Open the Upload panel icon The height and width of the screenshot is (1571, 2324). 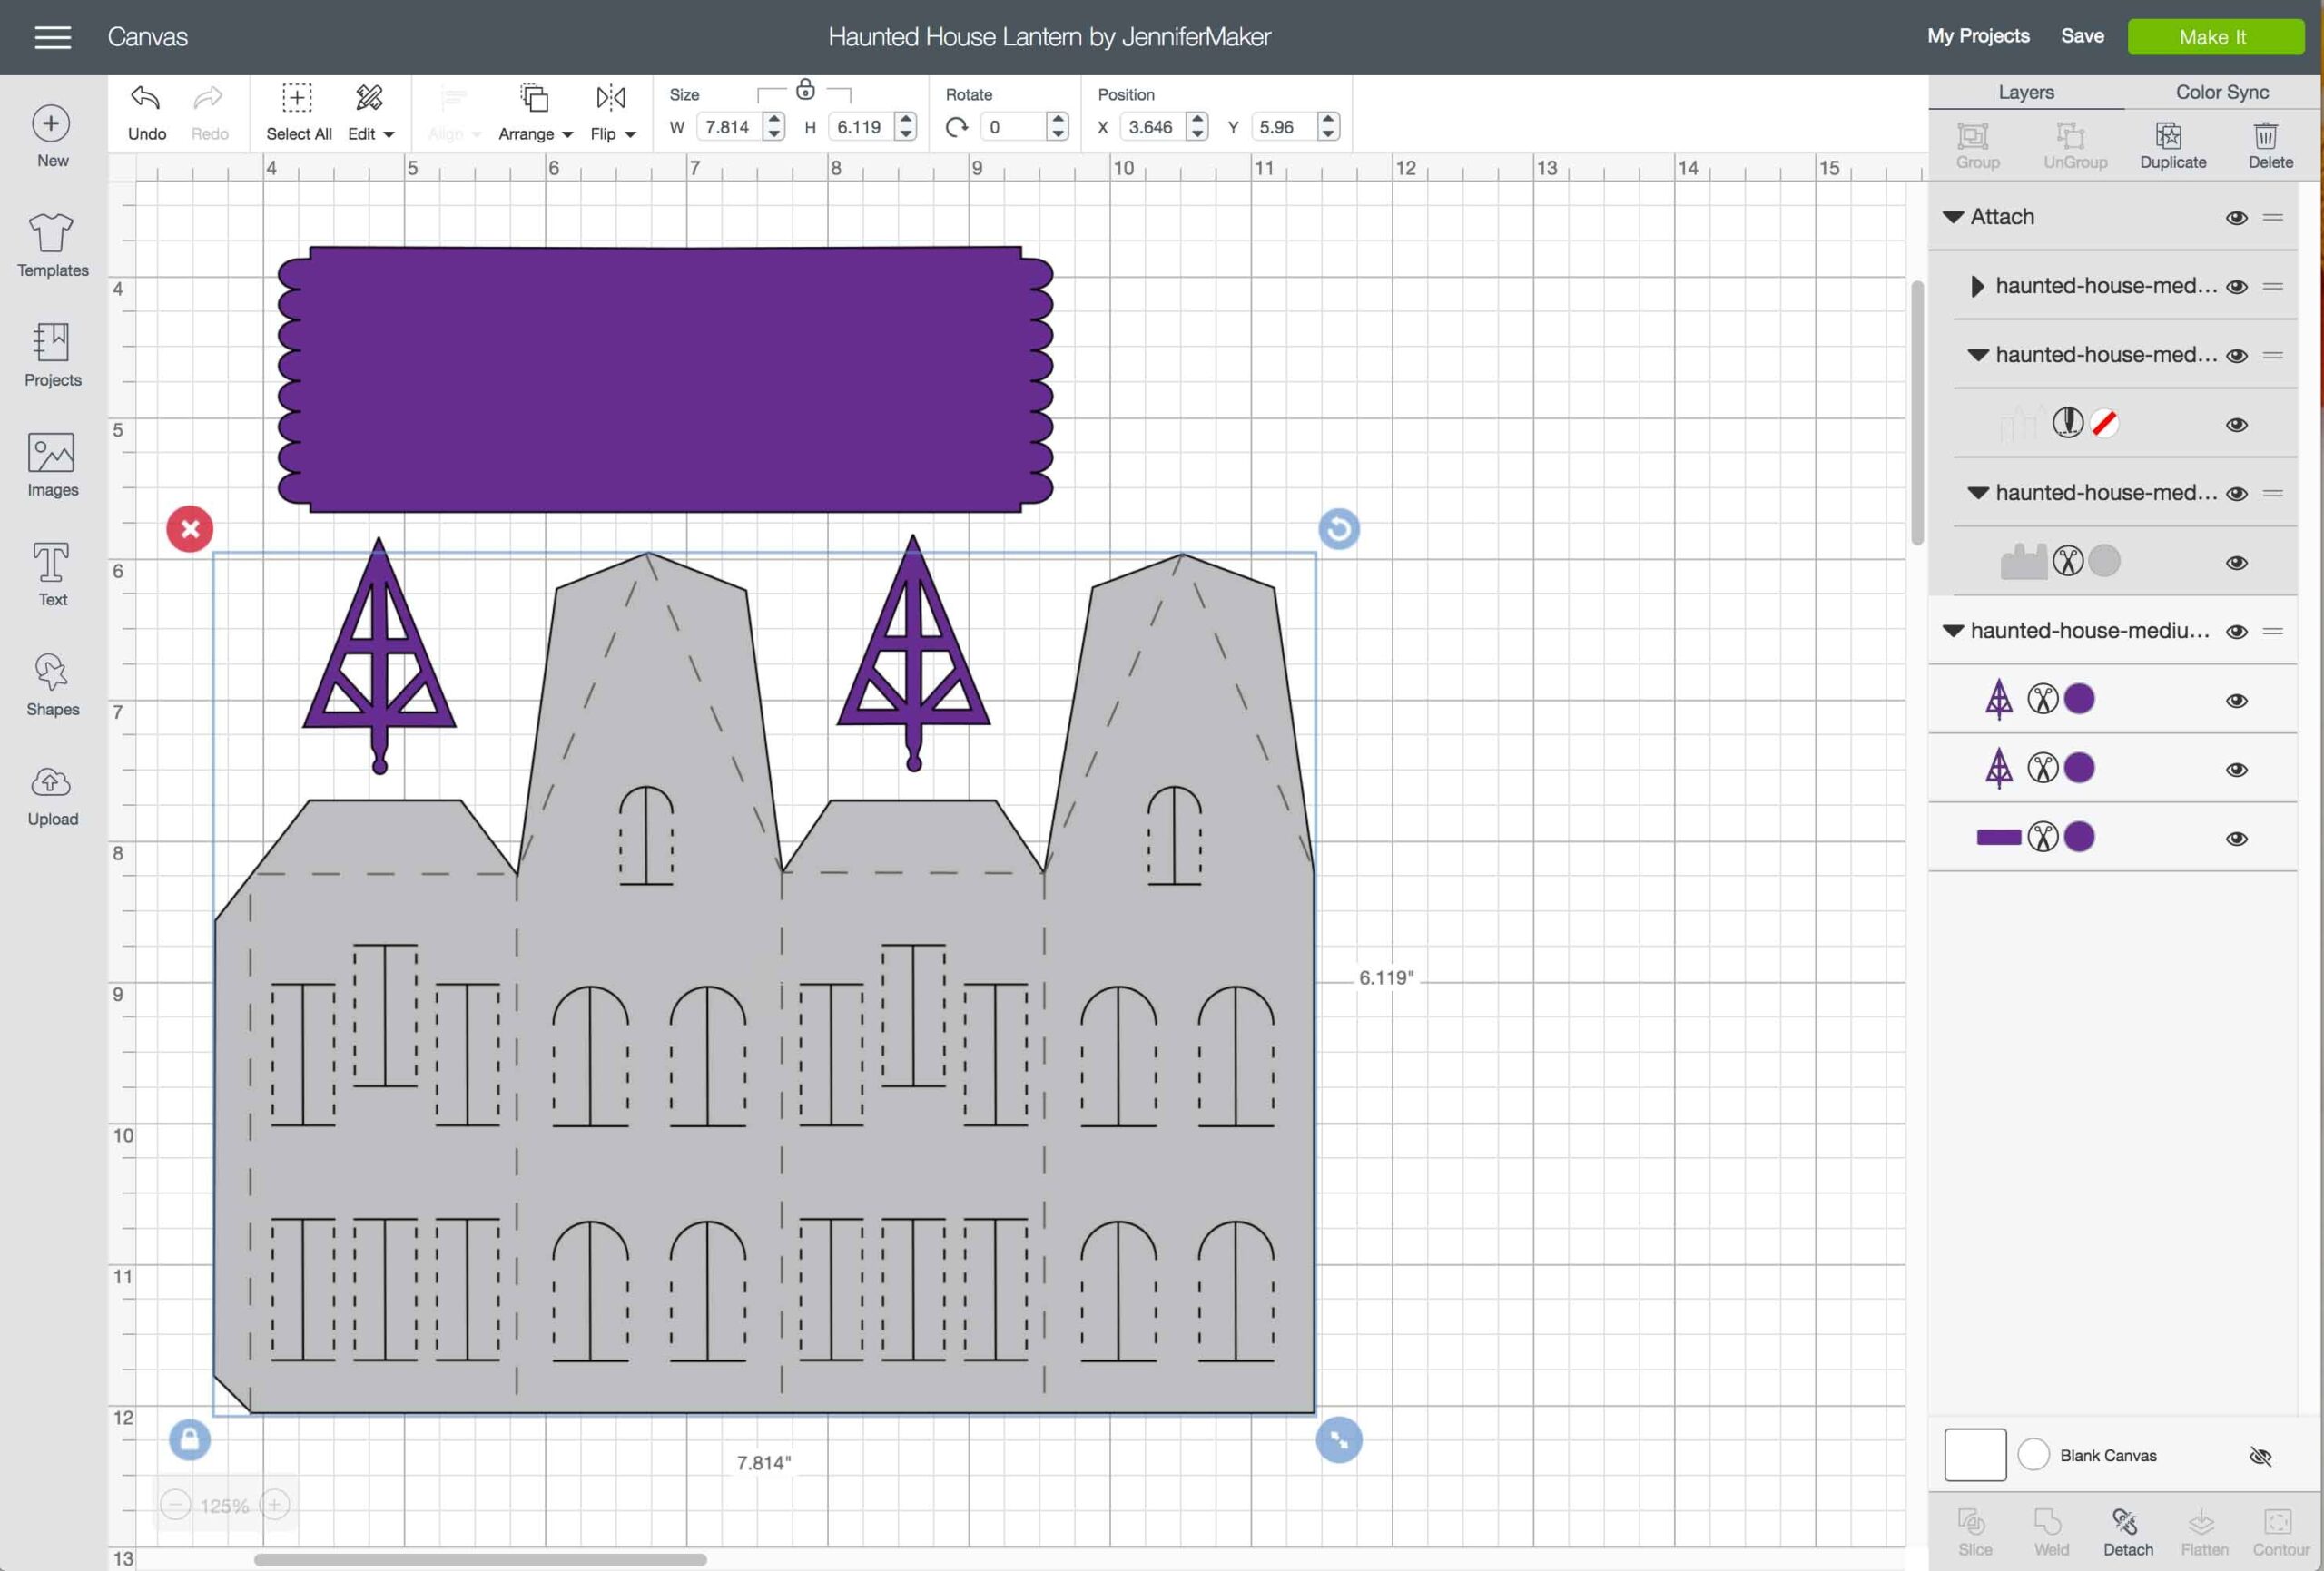[x=52, y=783]
